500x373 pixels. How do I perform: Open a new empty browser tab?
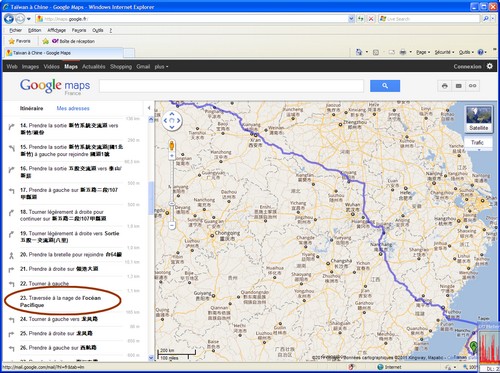pos(129,53)
